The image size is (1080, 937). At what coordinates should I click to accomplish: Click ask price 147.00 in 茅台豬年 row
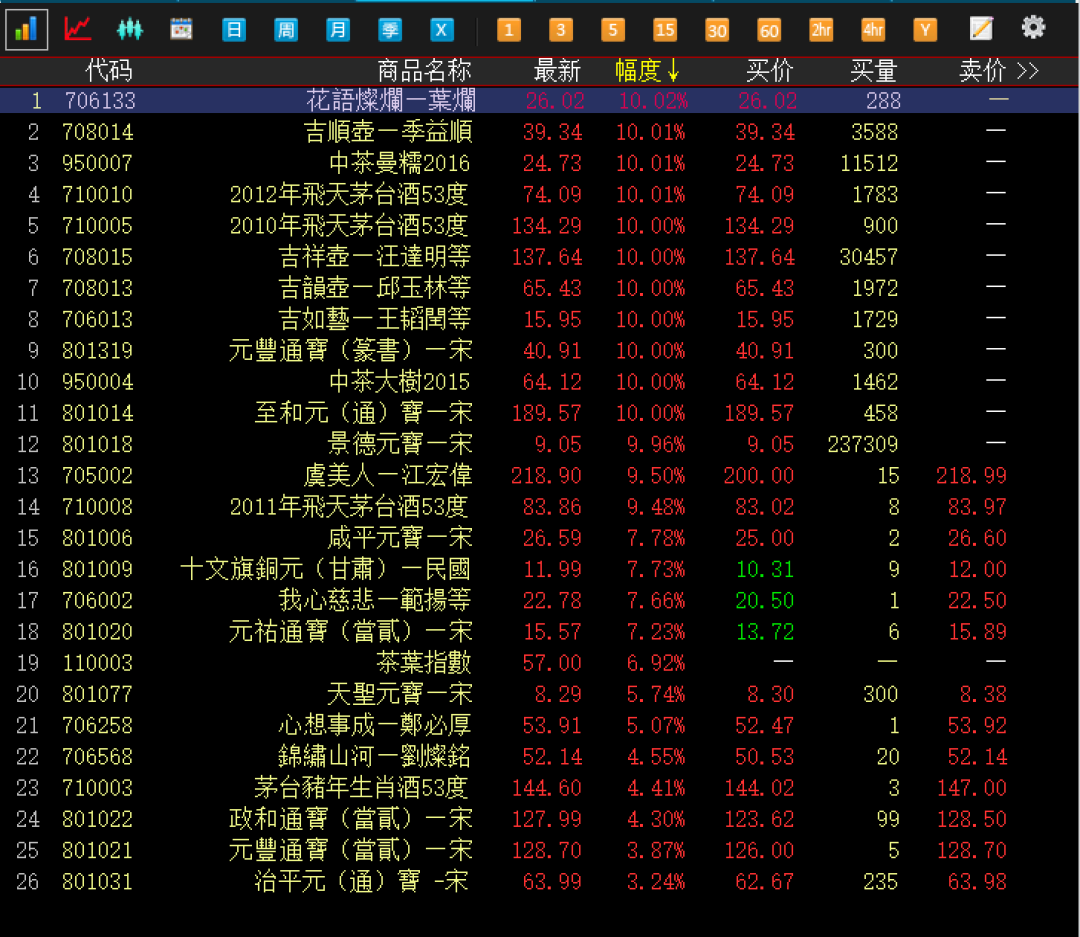971,787
